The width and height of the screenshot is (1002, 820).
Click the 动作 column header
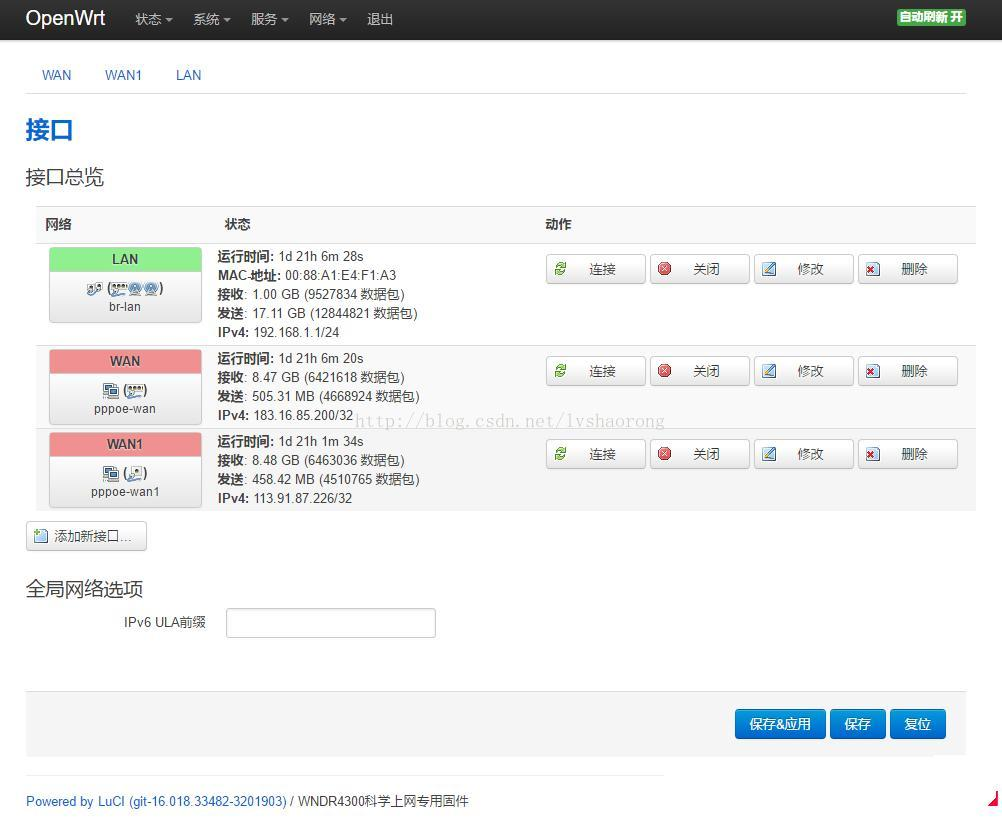pyautogui.click(x=559, y=224)
